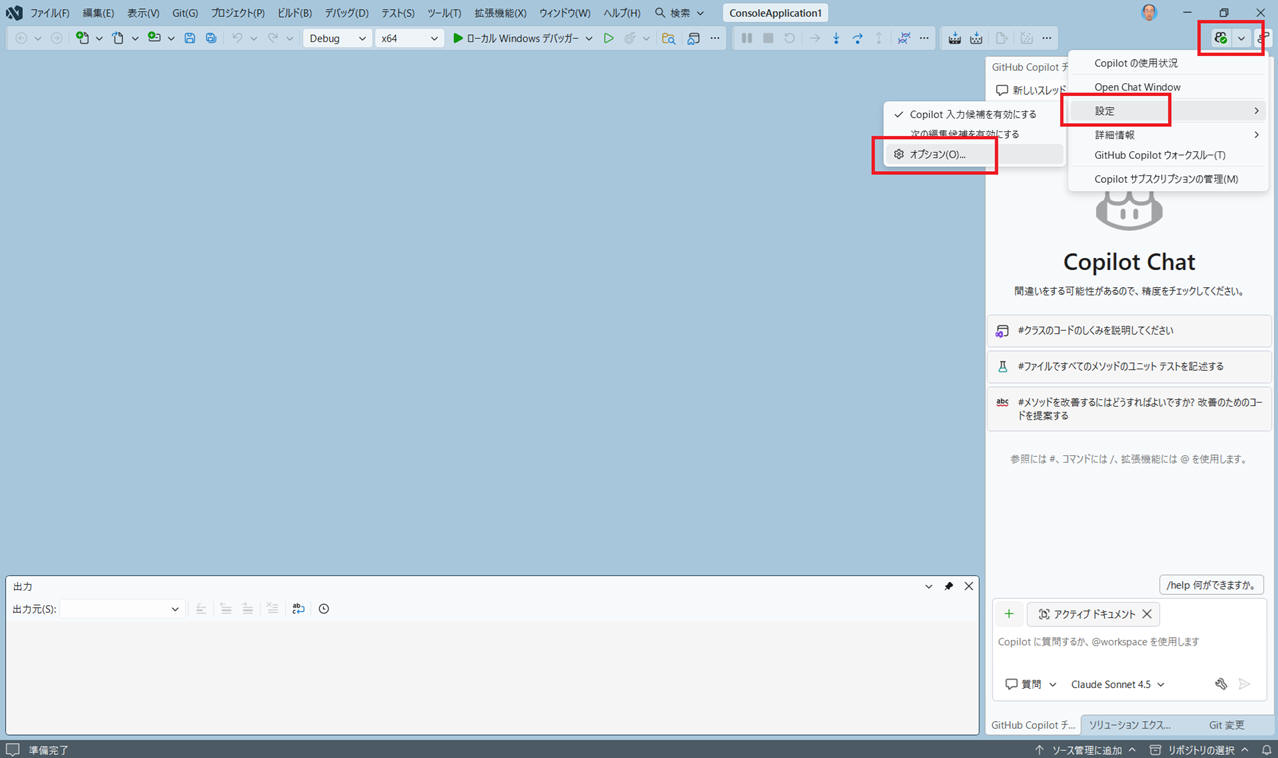Click the green plus to add chat context

[1008, 613]
